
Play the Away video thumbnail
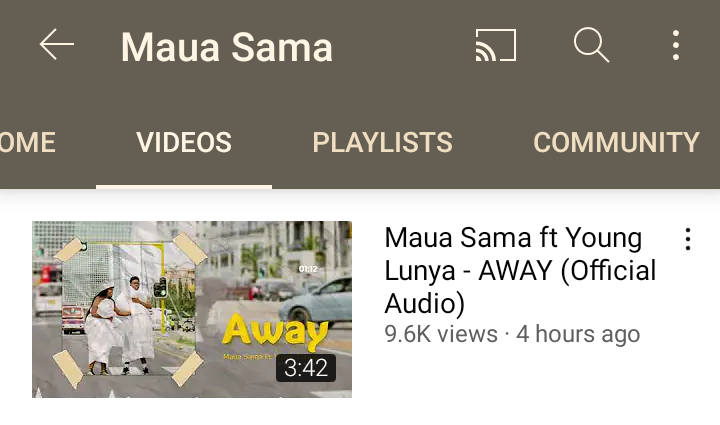pos(192,309)
